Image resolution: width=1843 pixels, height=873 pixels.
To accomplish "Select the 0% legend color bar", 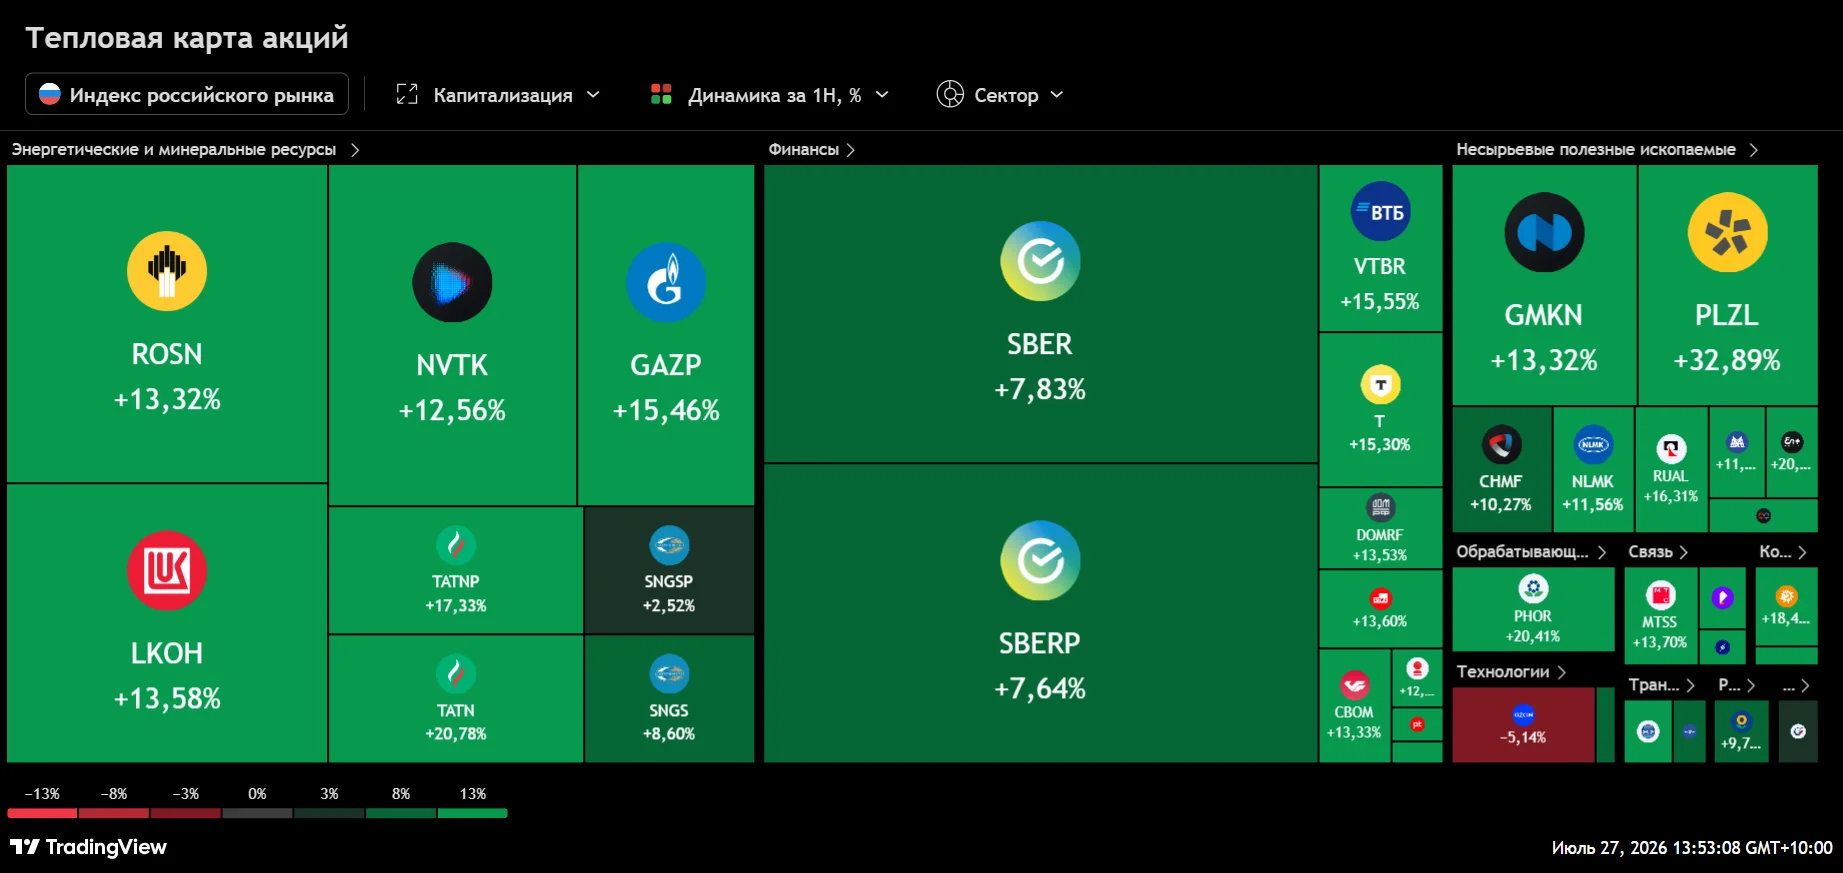I will [x=258, y=813].
